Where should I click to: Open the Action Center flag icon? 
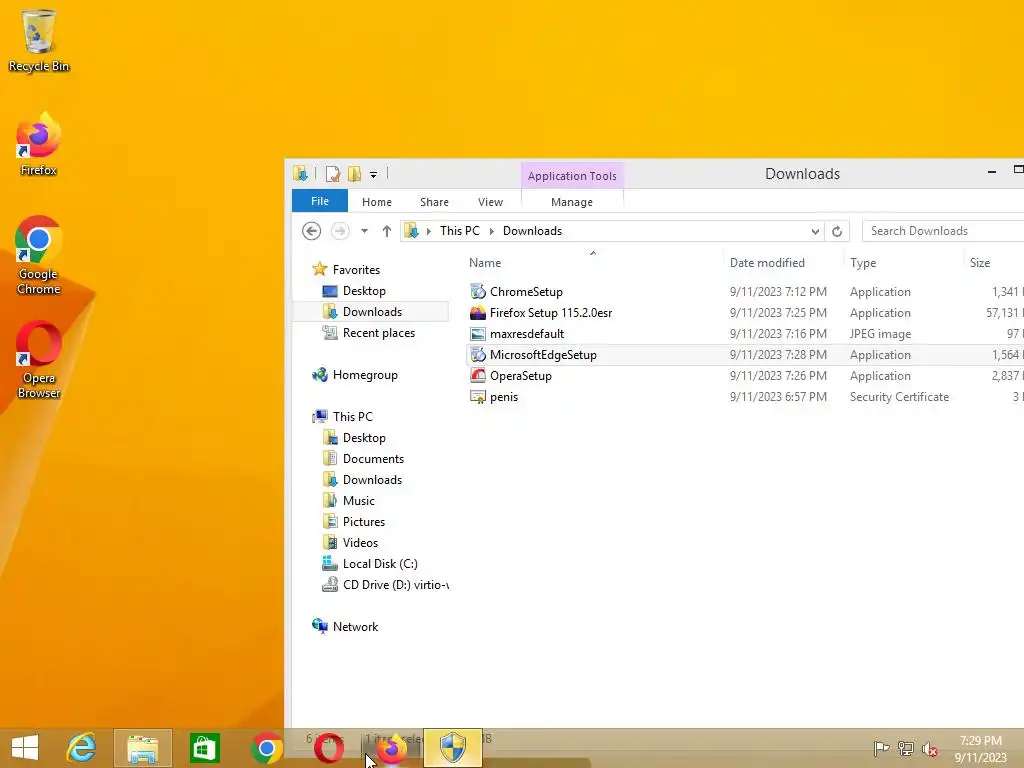click(x=881, y=749)
